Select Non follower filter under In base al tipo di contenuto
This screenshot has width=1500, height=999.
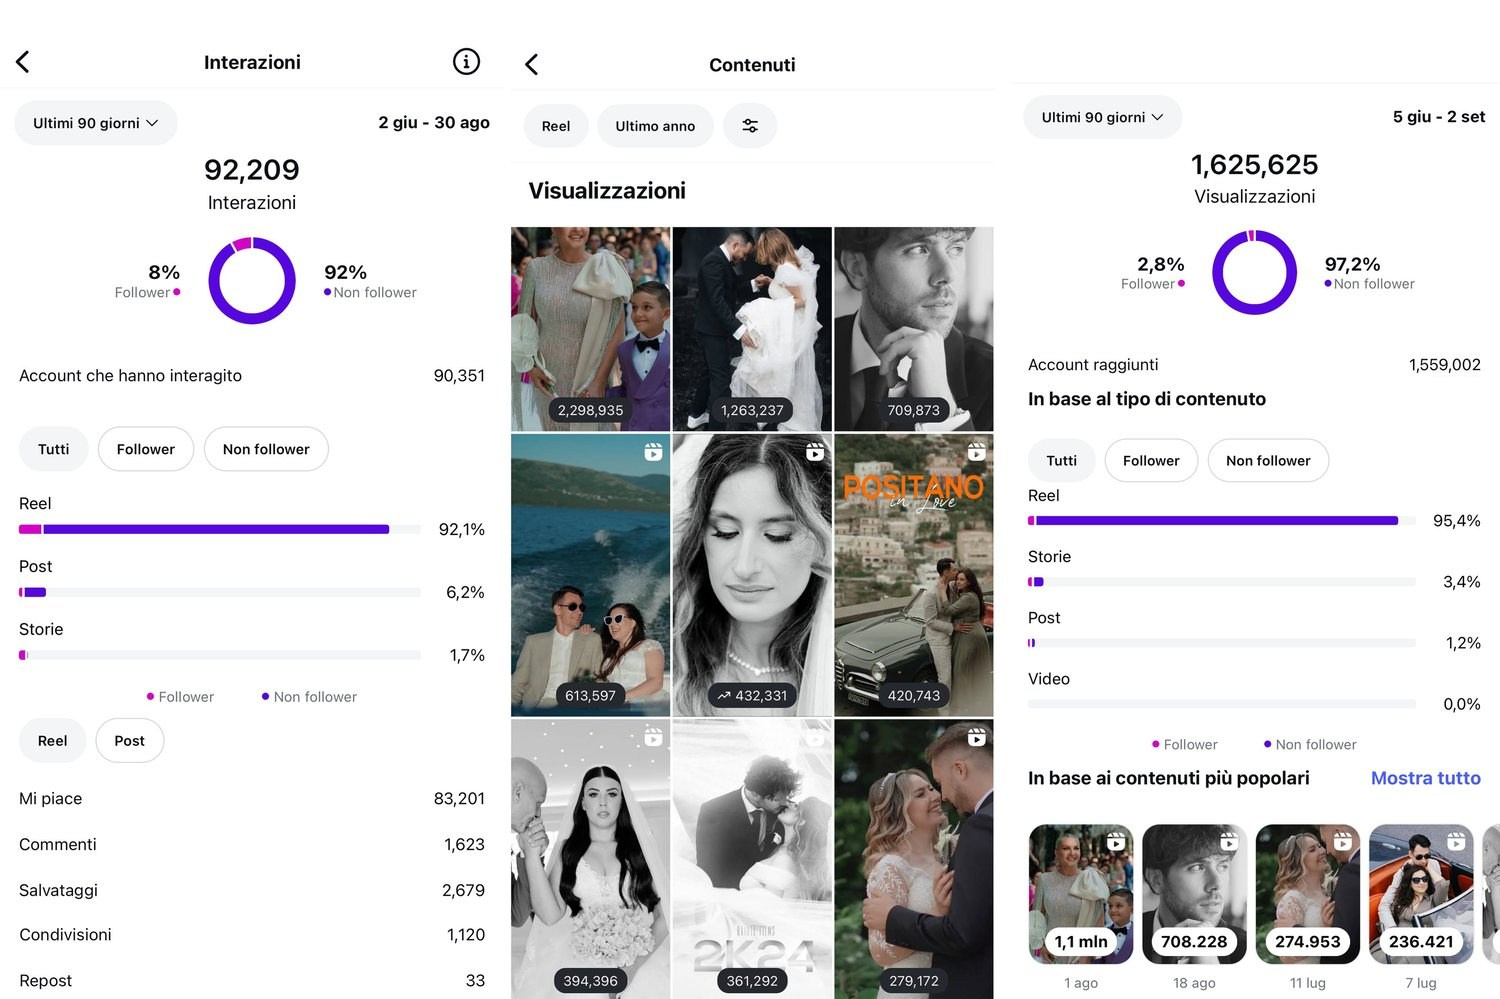tap(1268, 460)
